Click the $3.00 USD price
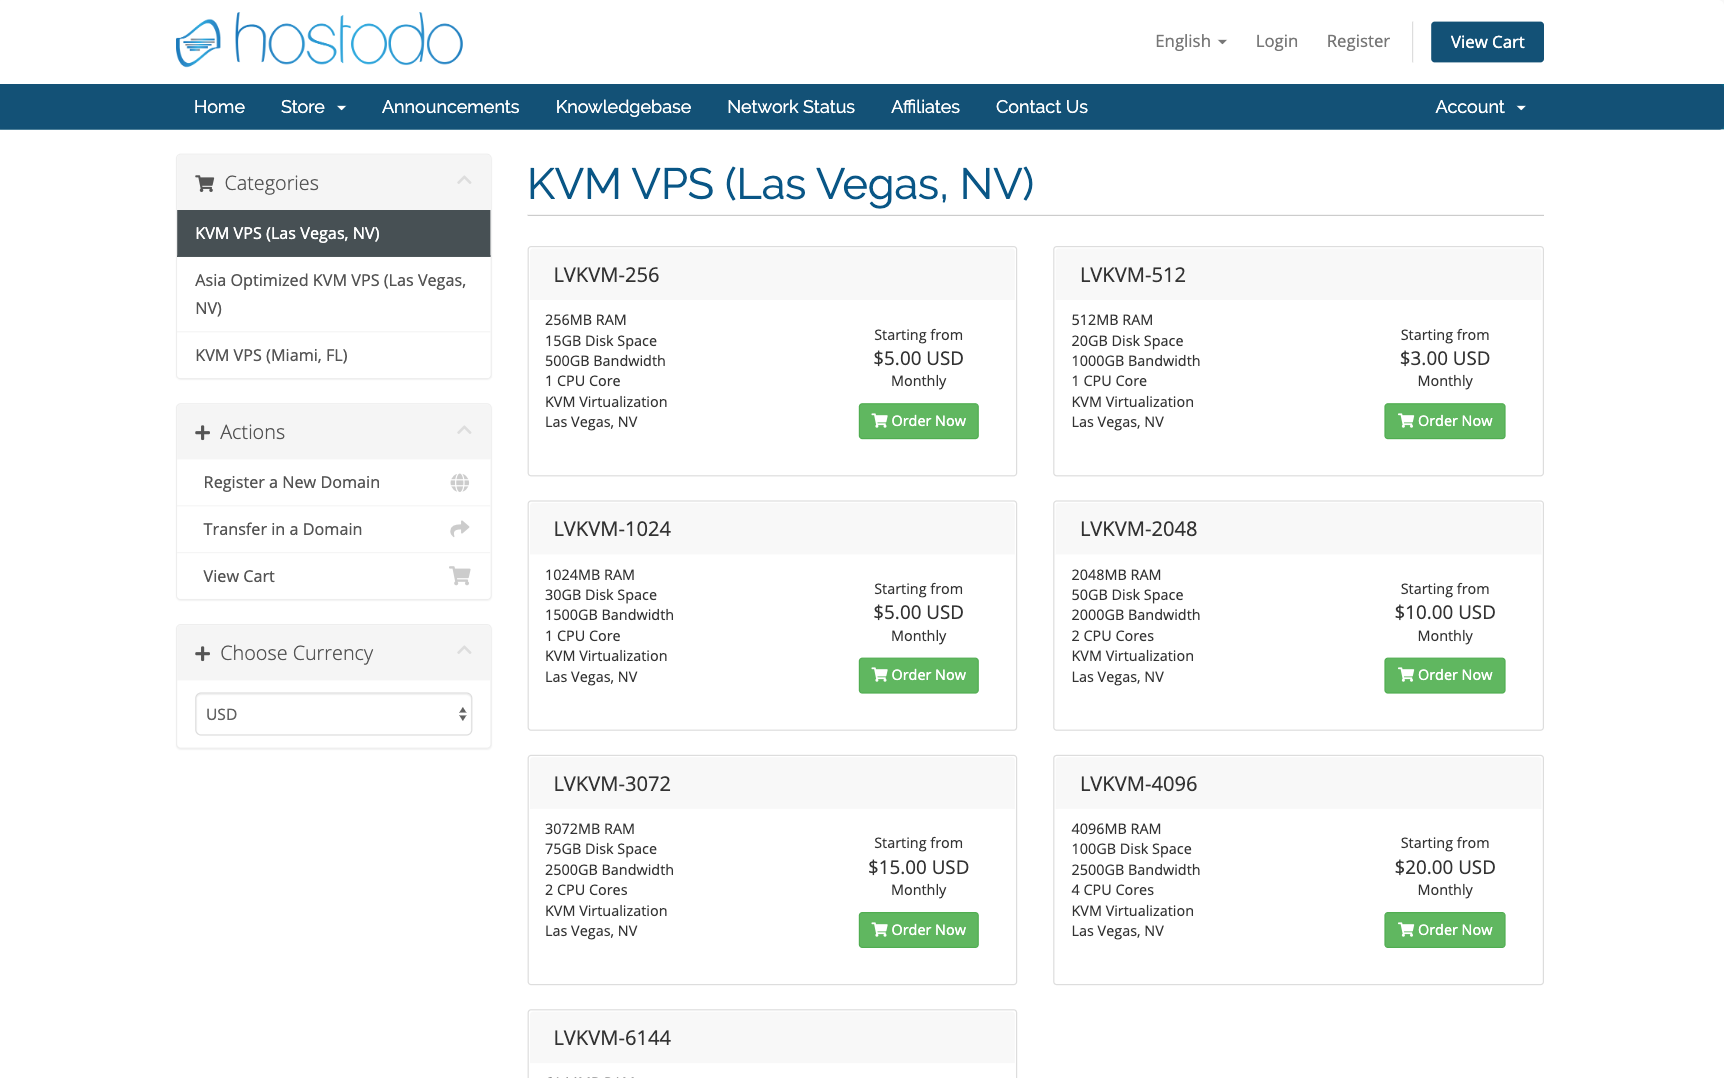 click(1445, 358)
